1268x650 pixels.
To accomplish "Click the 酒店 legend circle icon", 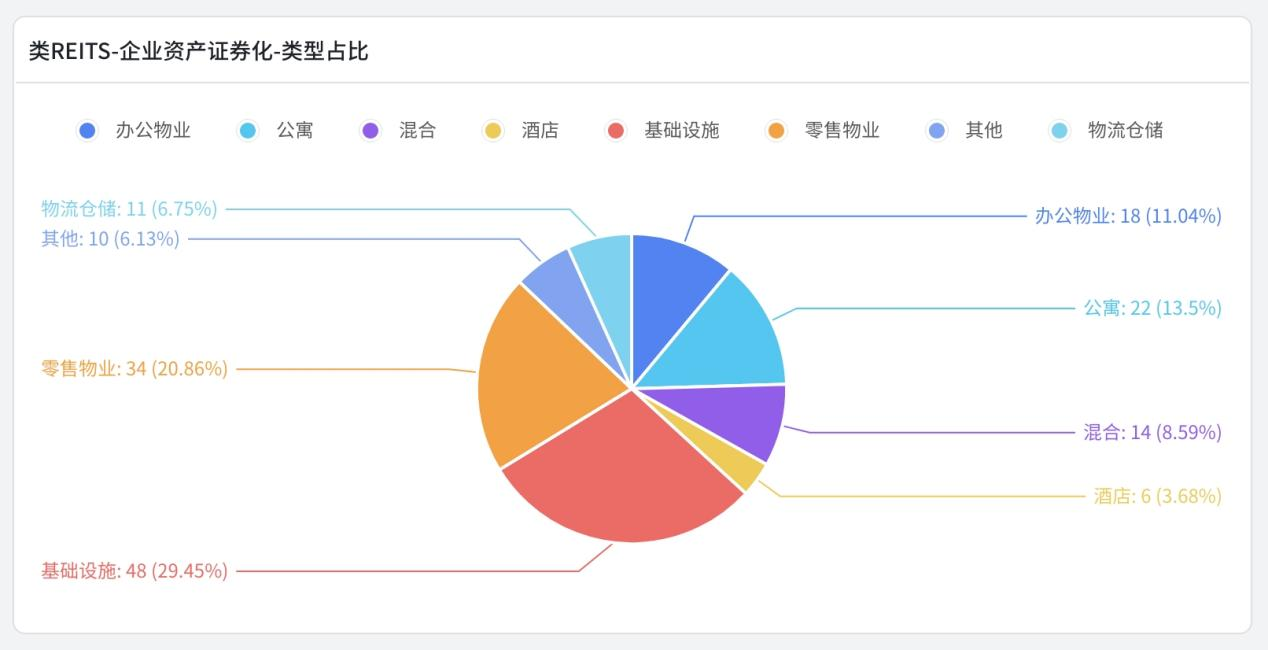I will point(493,130).
